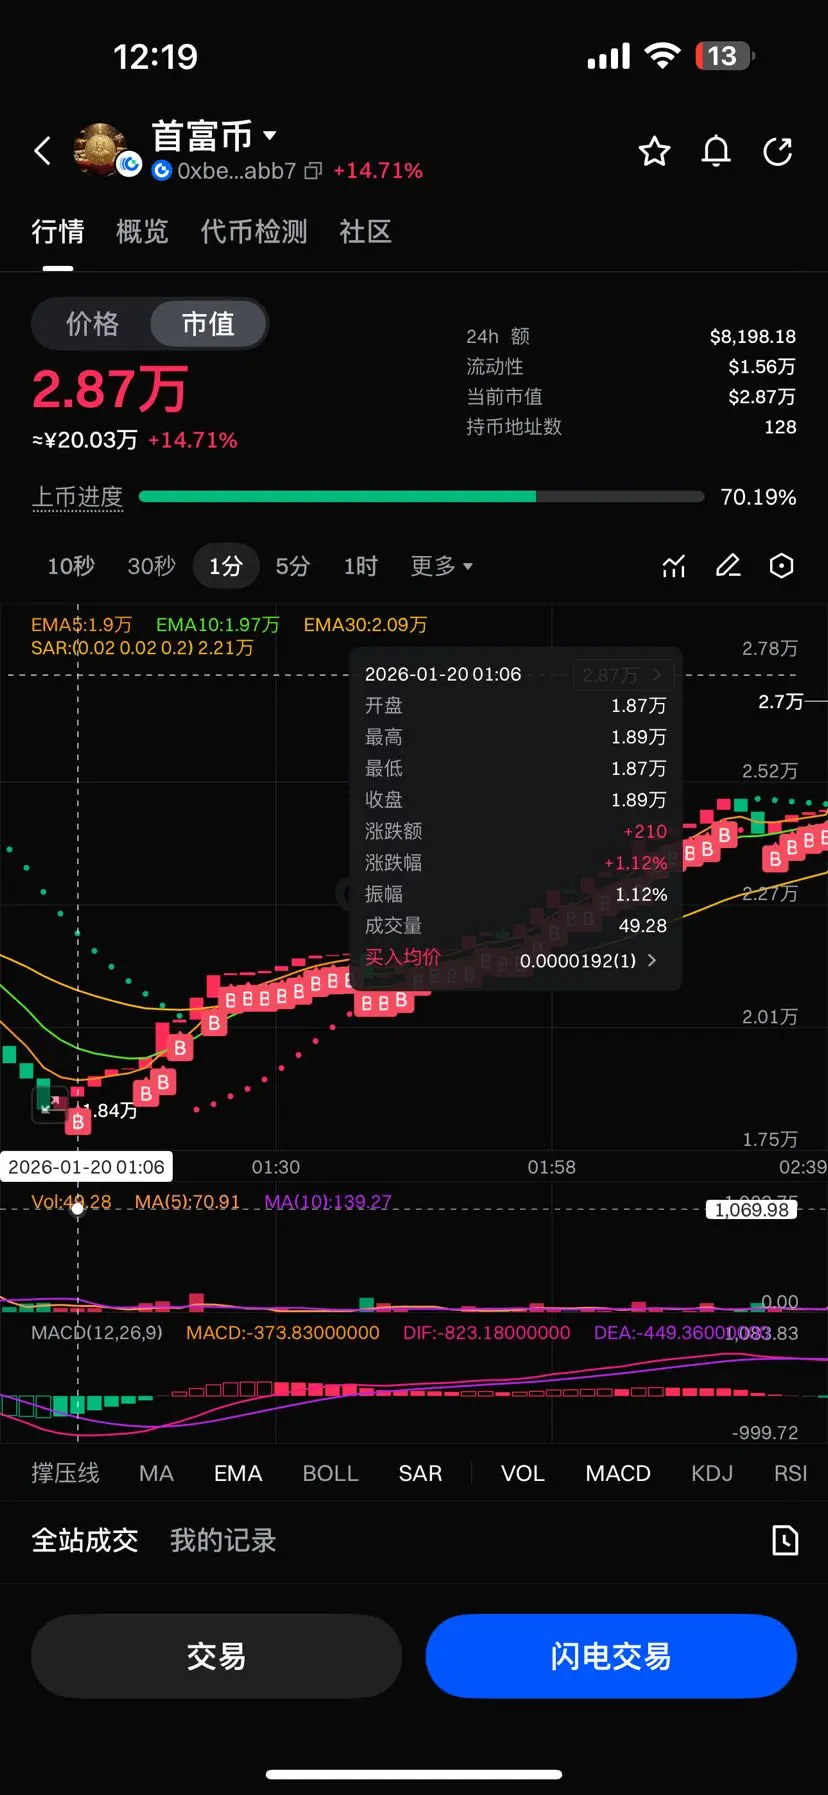Select the 10秒 interval
828x1795 pixels.
[71, 566]
